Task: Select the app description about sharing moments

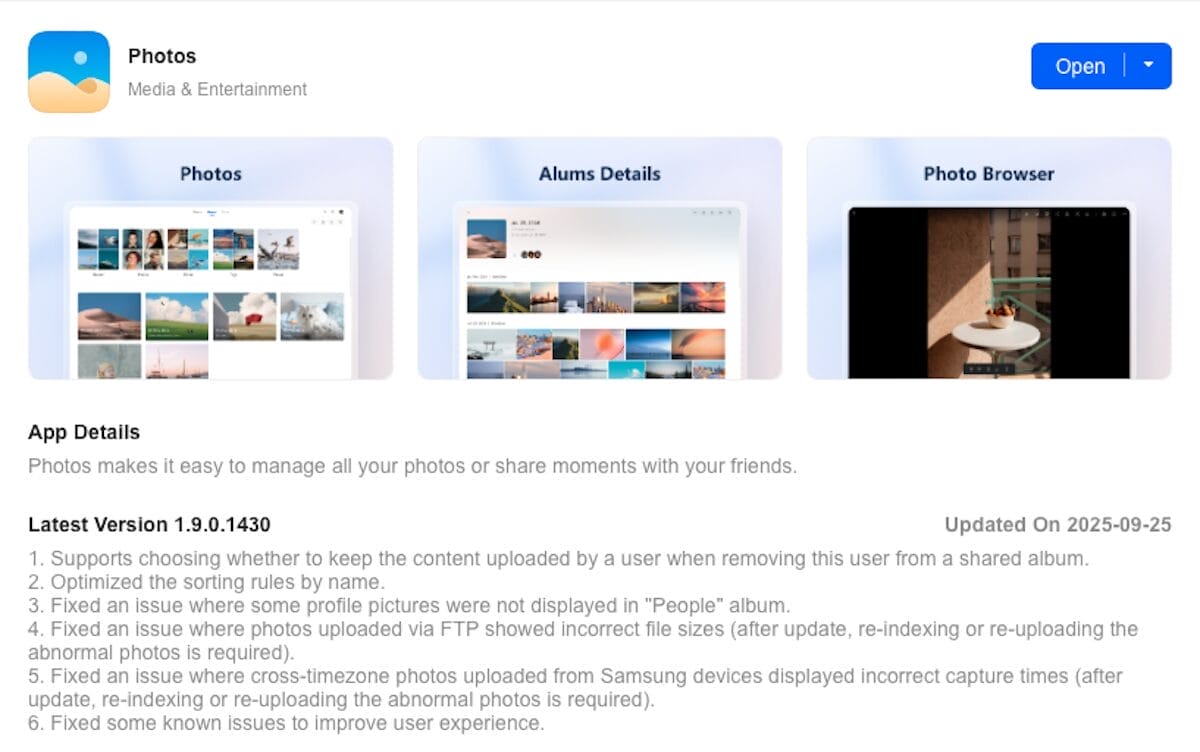Action: click(412, 466)
